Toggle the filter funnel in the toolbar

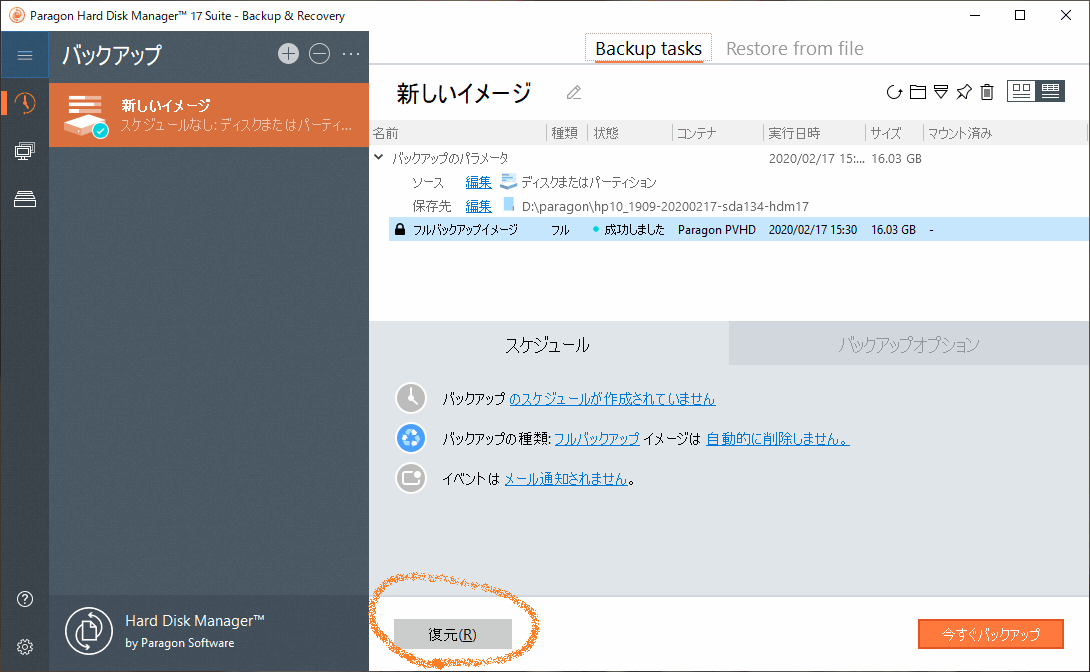tap(940, 91)
